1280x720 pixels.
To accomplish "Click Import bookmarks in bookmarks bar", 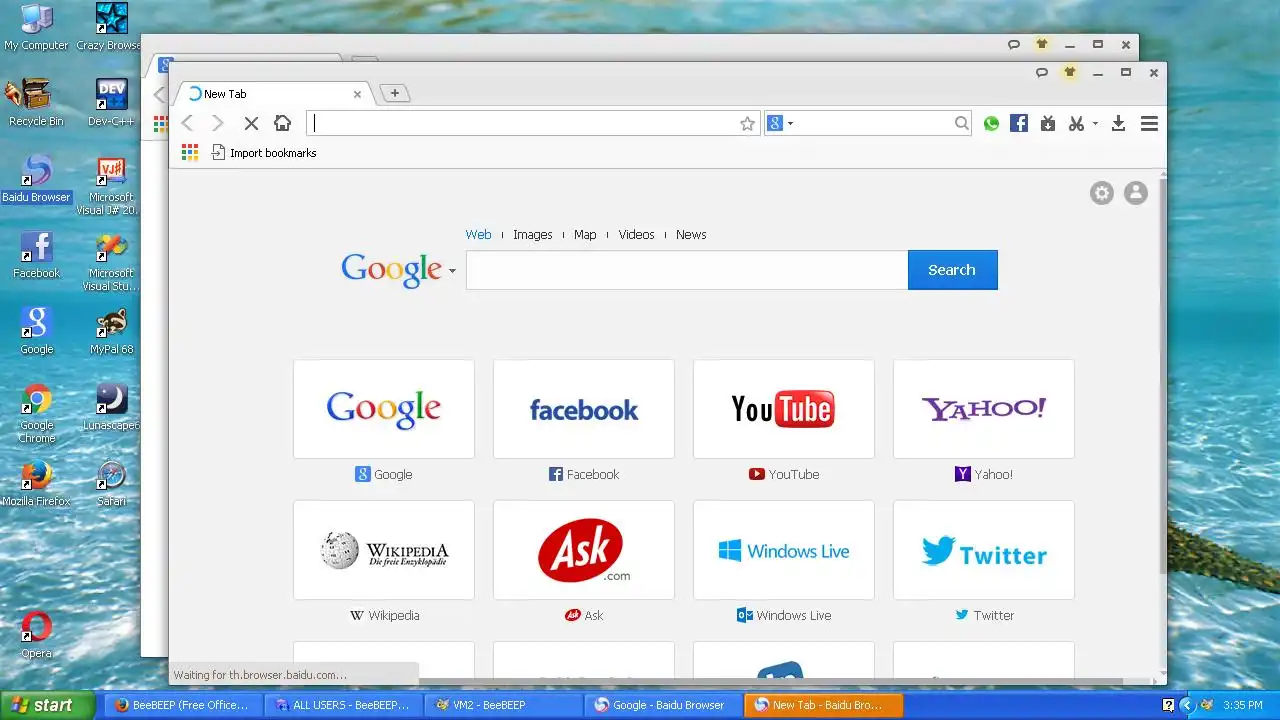I will pos(264,153).
